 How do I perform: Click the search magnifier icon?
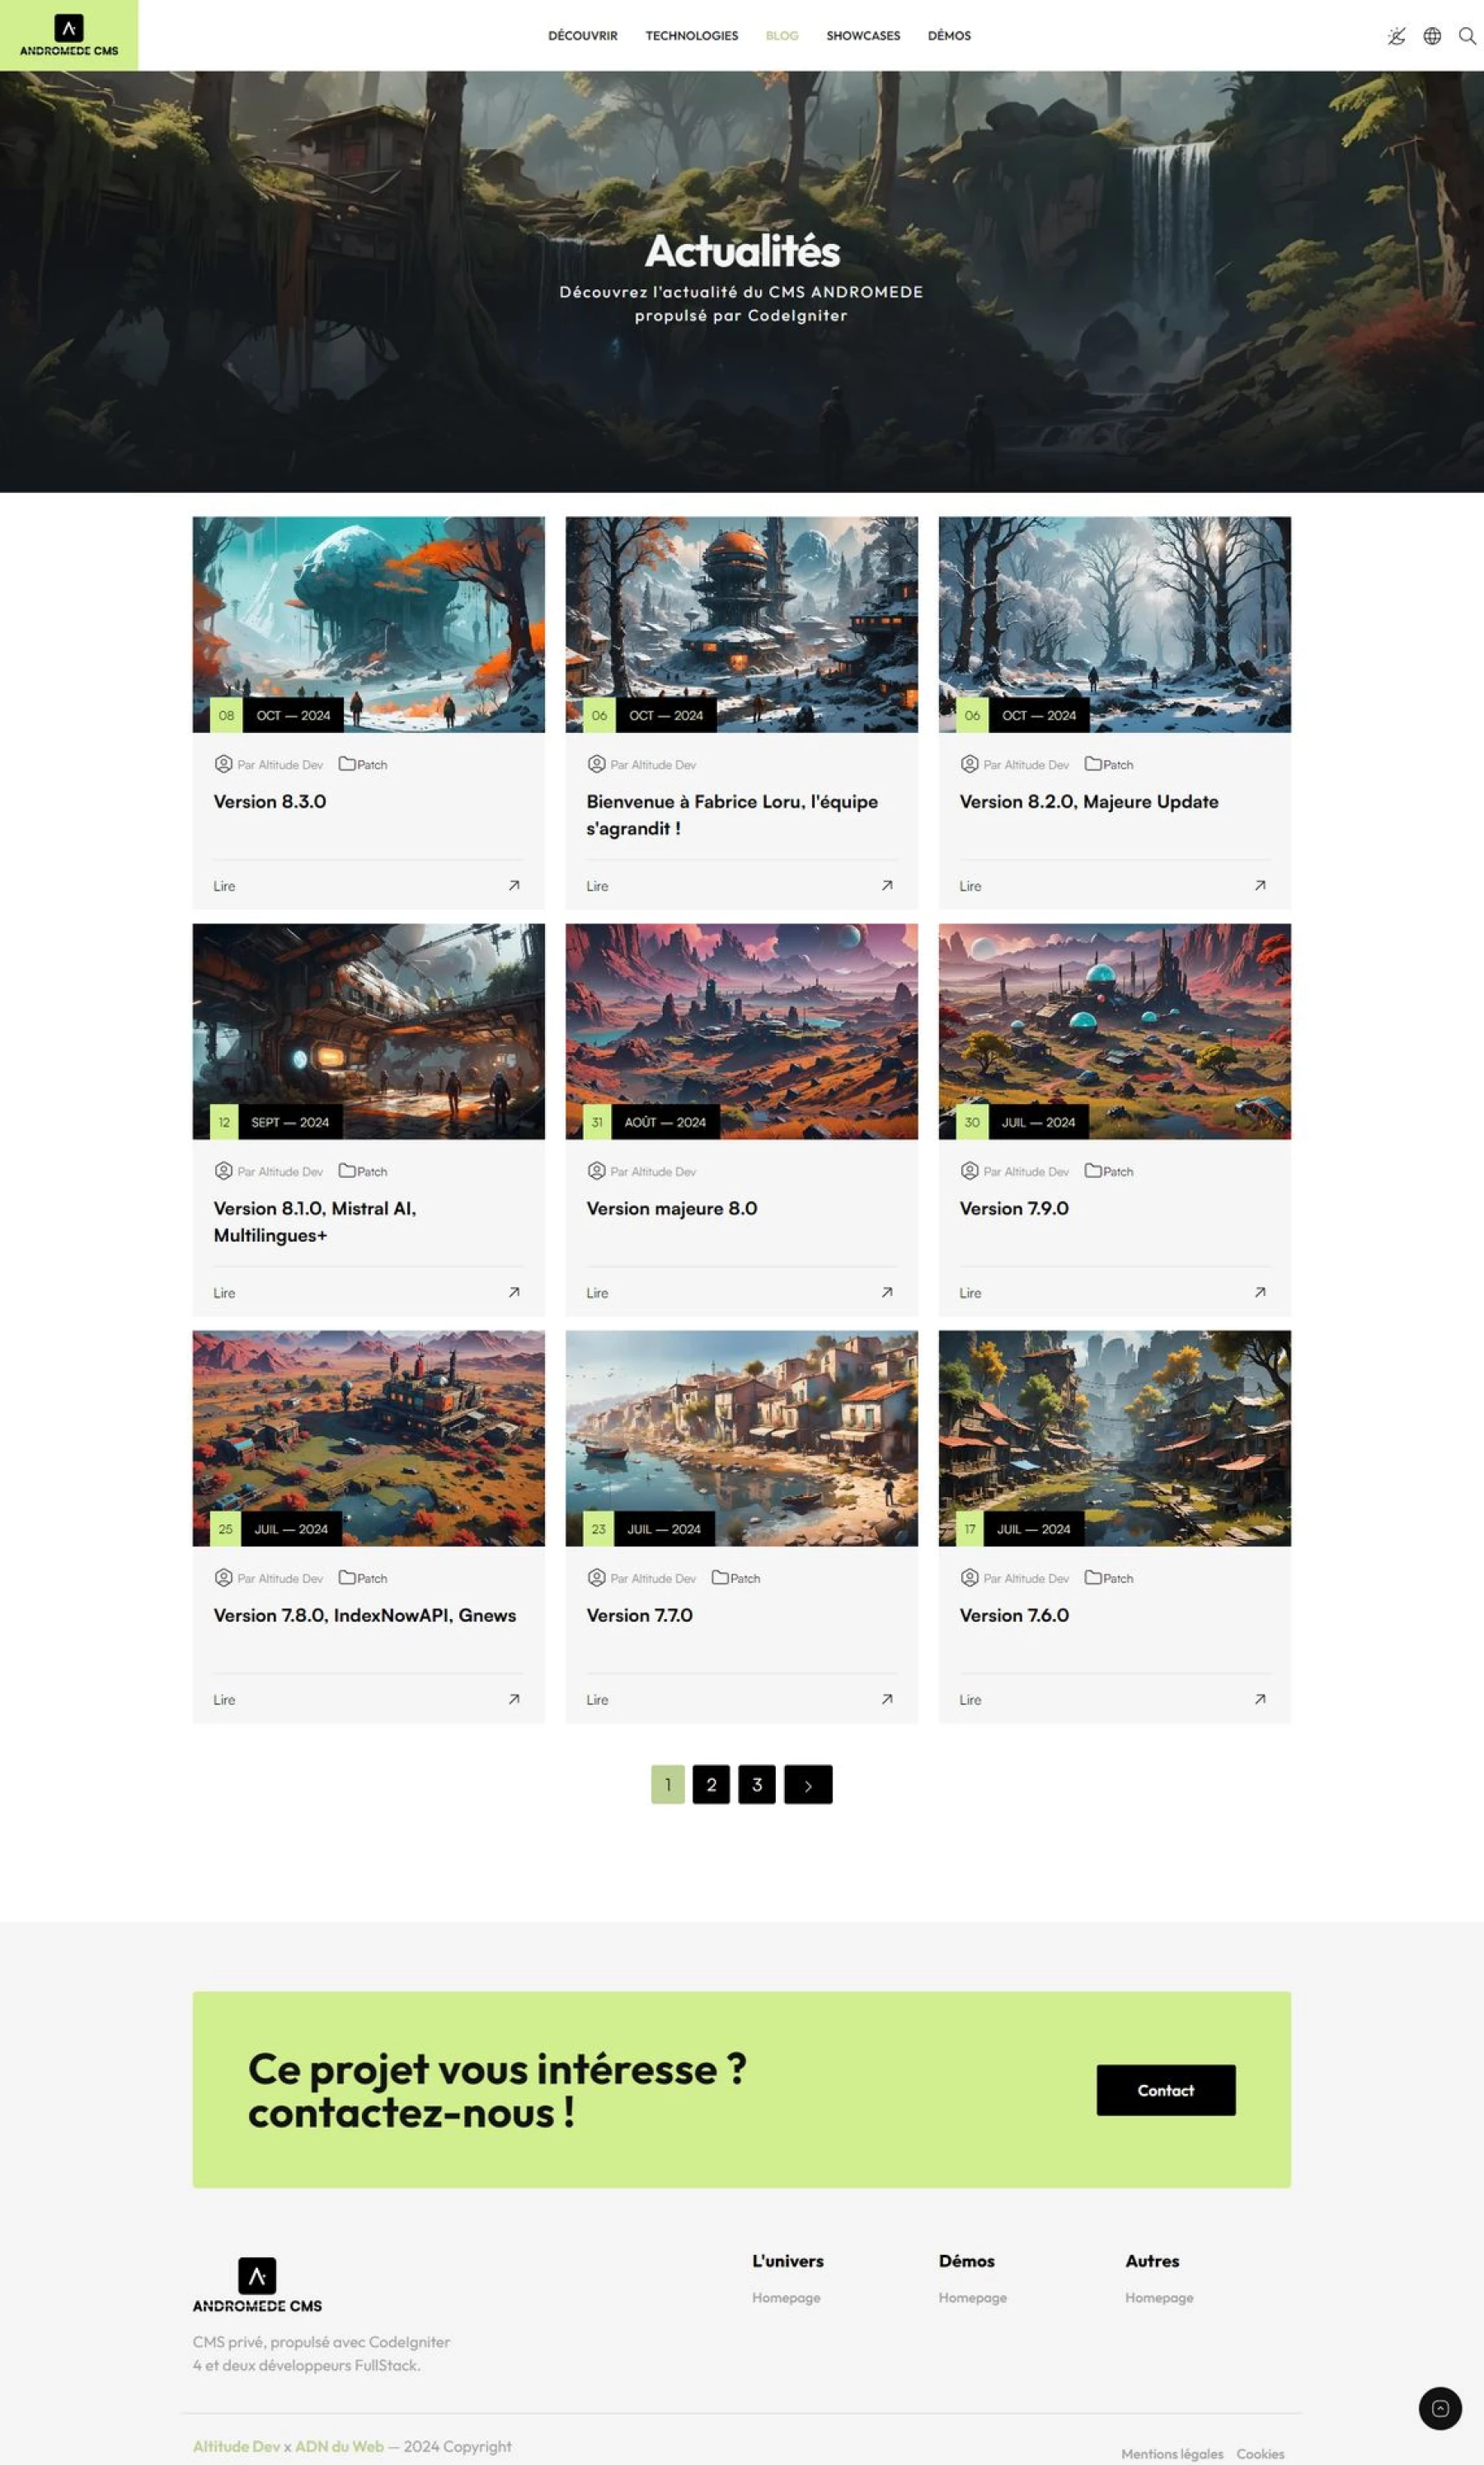(x=1467, y=36)
